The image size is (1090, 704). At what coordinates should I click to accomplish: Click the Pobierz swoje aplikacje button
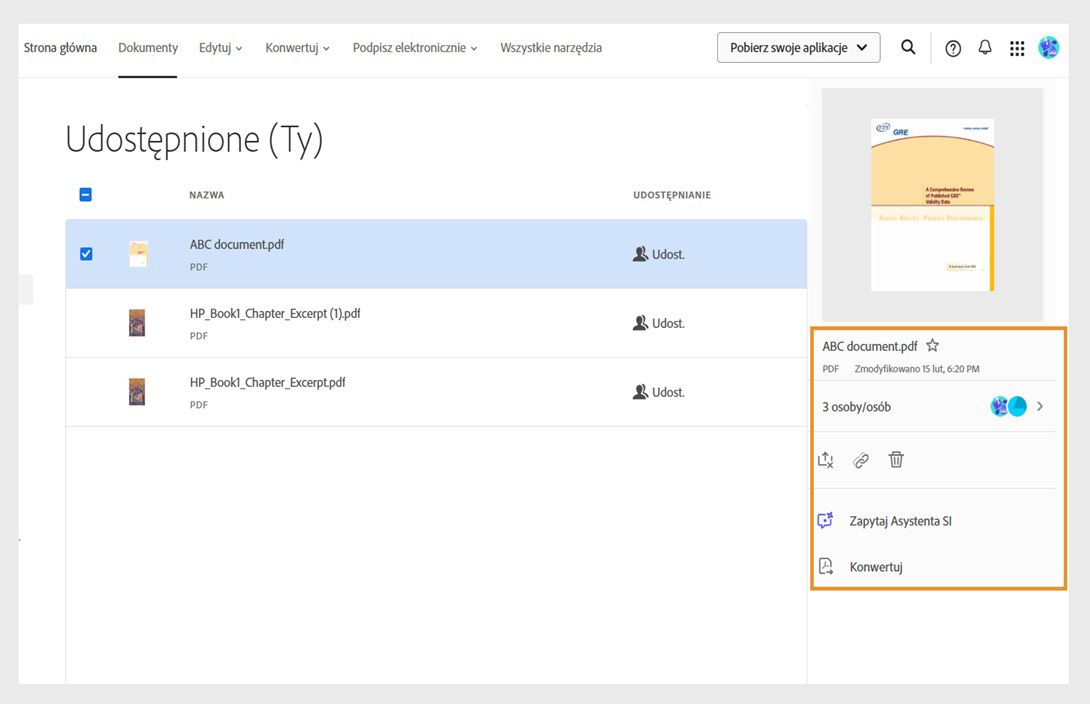(798, 48)
